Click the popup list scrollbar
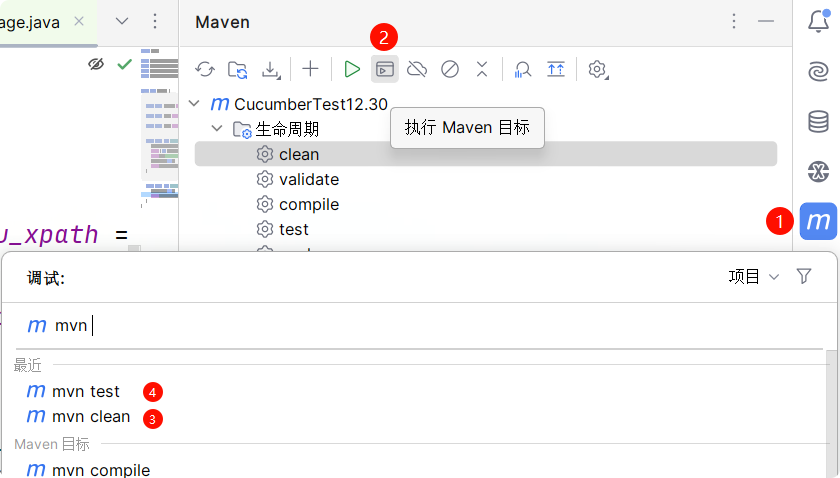 (x=831, y=414)
